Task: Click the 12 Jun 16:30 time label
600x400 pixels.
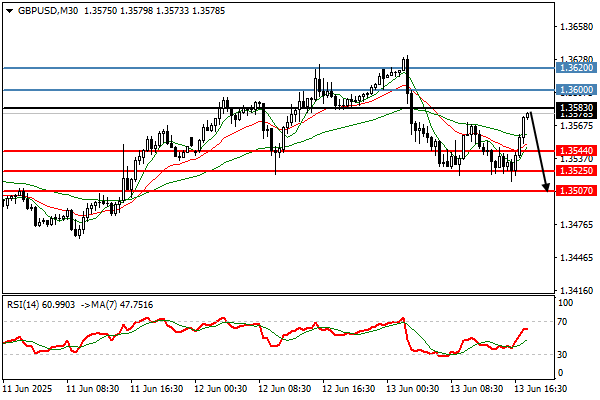Action: pos(347,386)
